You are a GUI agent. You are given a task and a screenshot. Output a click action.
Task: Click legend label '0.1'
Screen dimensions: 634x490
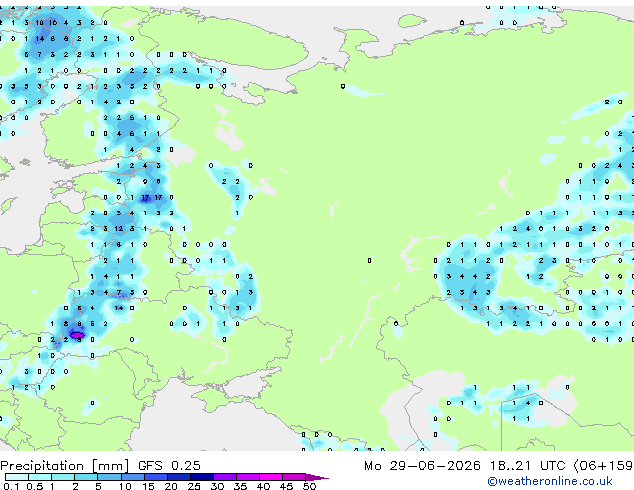pyautogui.click(x=11, y=486)
